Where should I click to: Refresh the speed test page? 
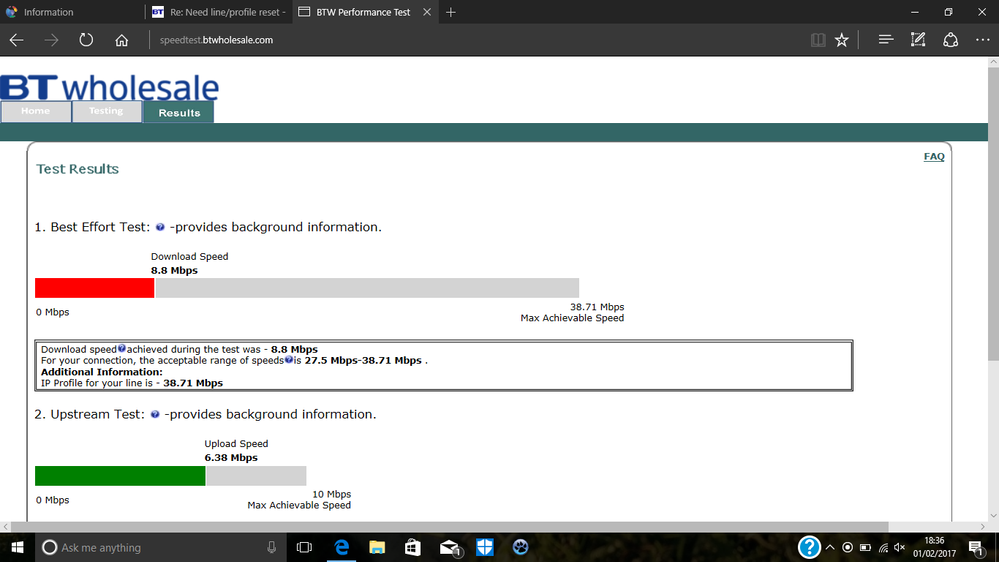tap(86, 40)
